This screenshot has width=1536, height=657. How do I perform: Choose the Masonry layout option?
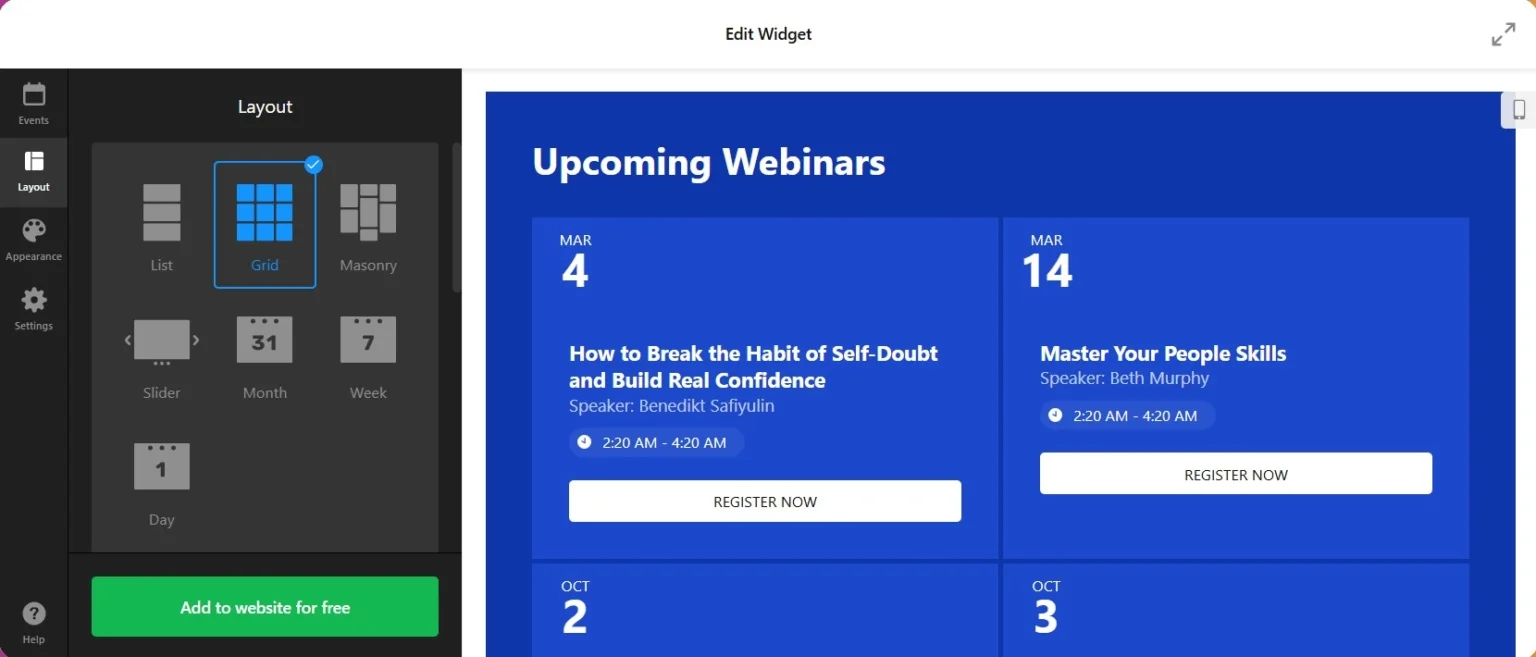[367, 212]
